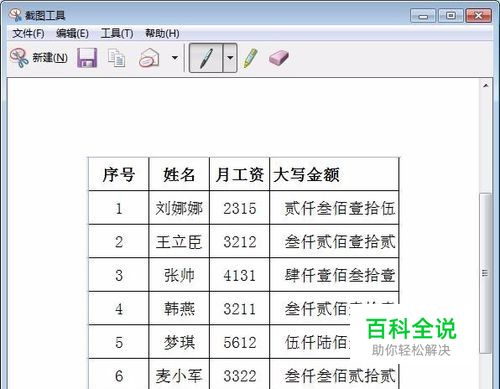Maximize the Snipping Tool window
Image resolution: width=500 pixels, height=389 pixels.
coord(450,16)
